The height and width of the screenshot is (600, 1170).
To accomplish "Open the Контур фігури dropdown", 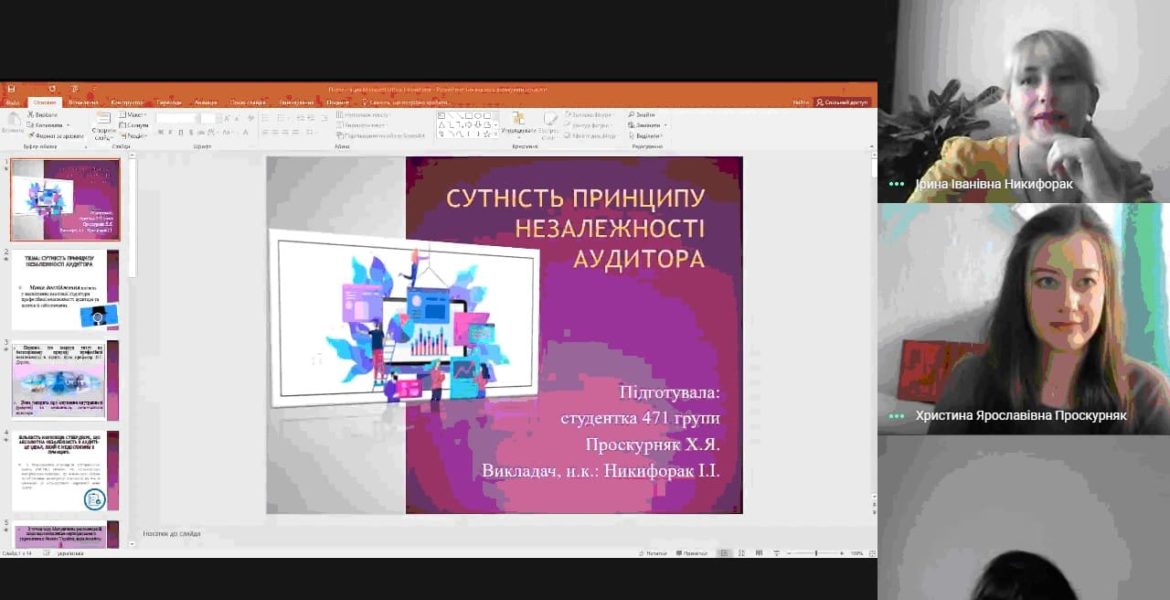I will (589, 125).
